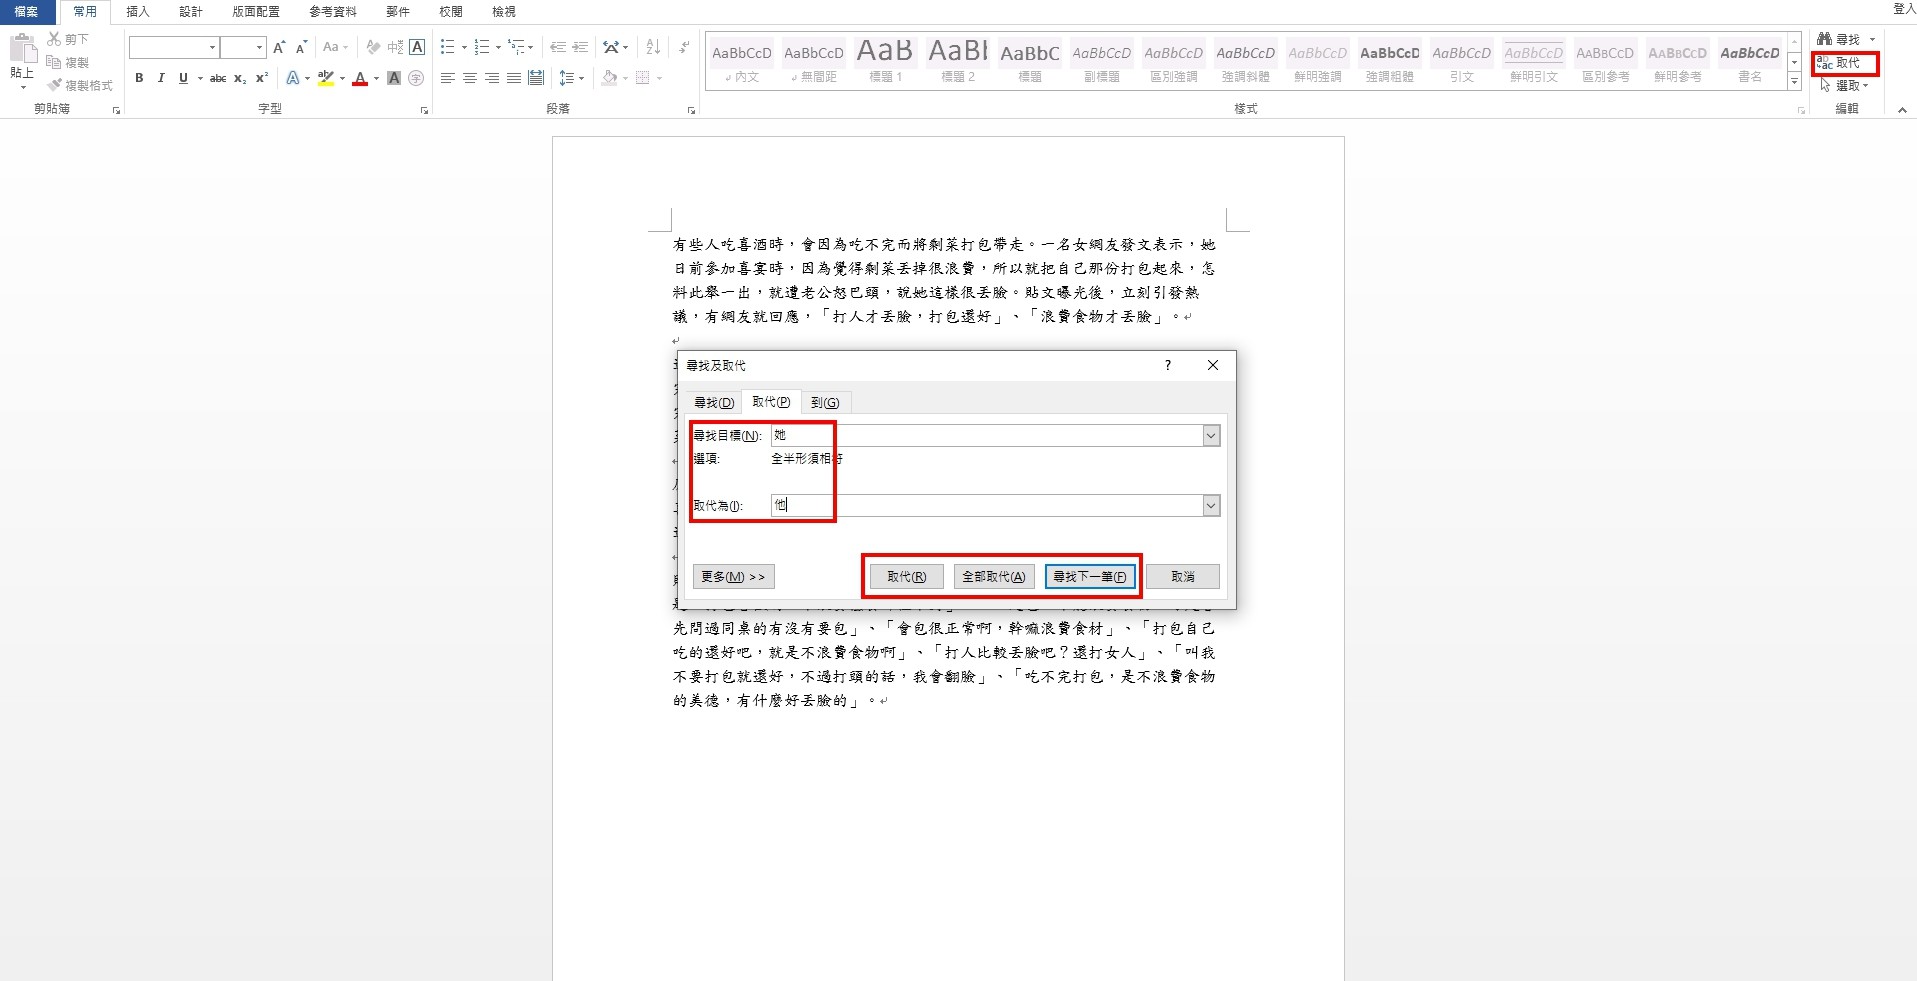Toggle Bold formatting
The height and width of the screenshot is (981, 1917).
(x=139, y=78)
